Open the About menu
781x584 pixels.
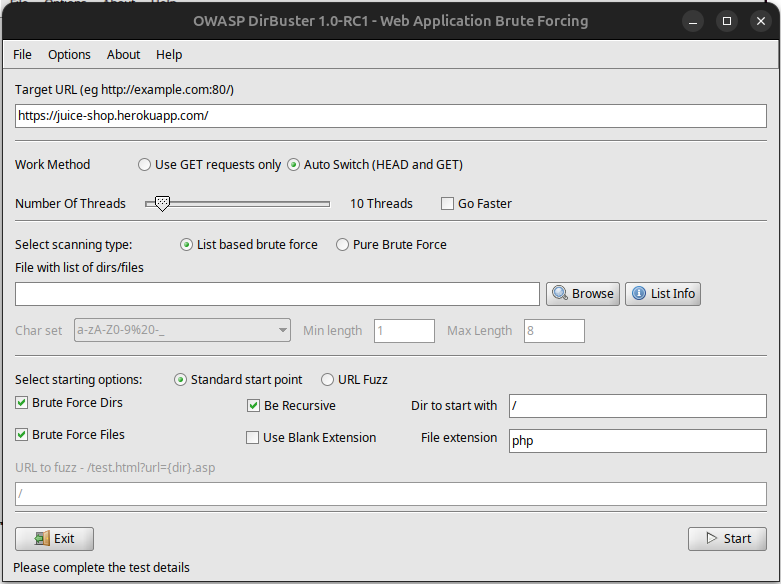point(123,54)
